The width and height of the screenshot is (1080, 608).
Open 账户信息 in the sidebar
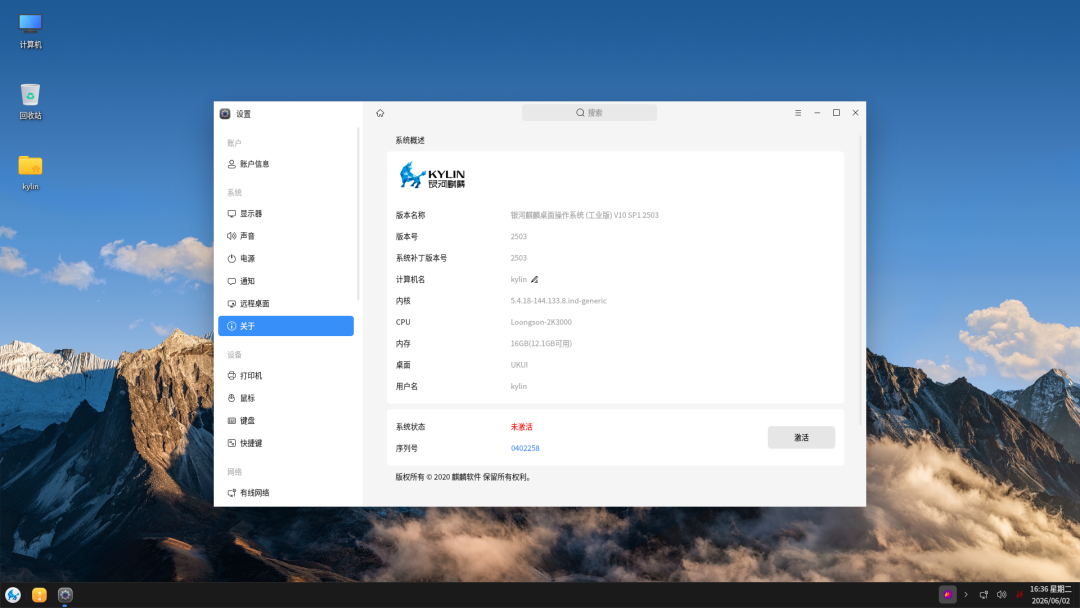pos(286,164)
